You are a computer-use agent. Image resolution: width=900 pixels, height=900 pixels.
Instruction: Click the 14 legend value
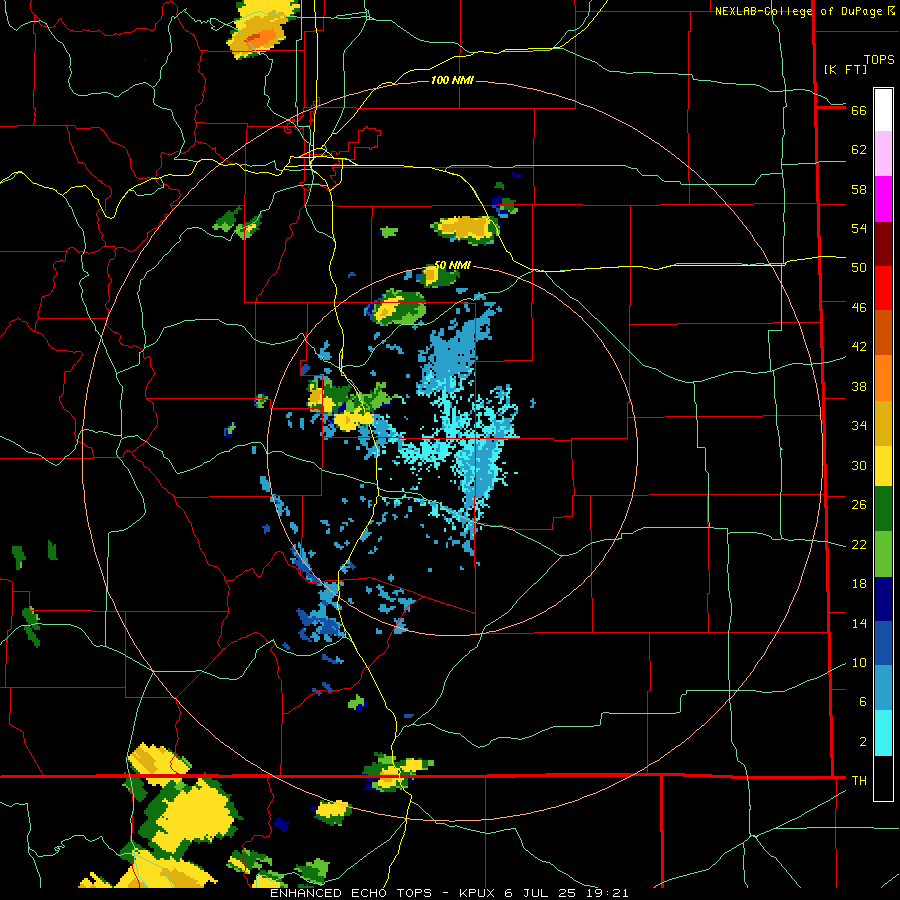[859, 623]
